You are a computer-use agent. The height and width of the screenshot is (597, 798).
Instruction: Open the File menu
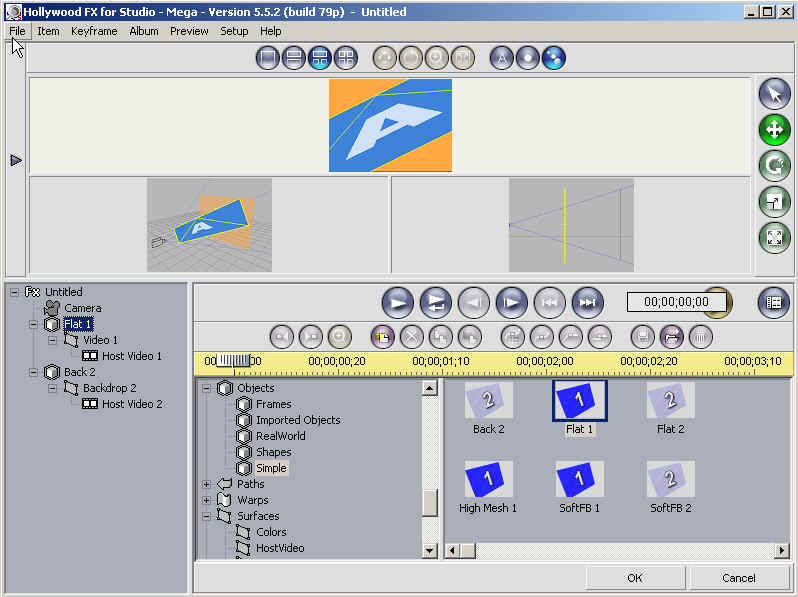coord(17,31)
